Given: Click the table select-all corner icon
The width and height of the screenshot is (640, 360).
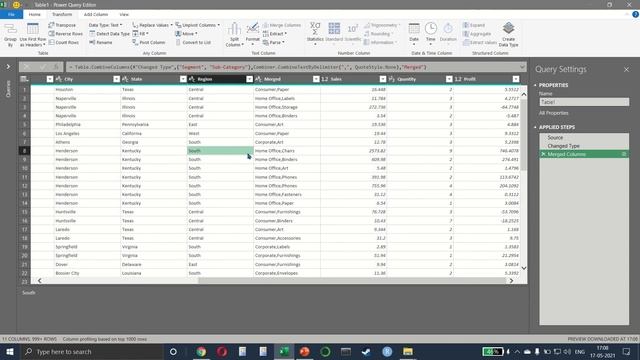Looking at the screenshot, I should click(24, 79).
